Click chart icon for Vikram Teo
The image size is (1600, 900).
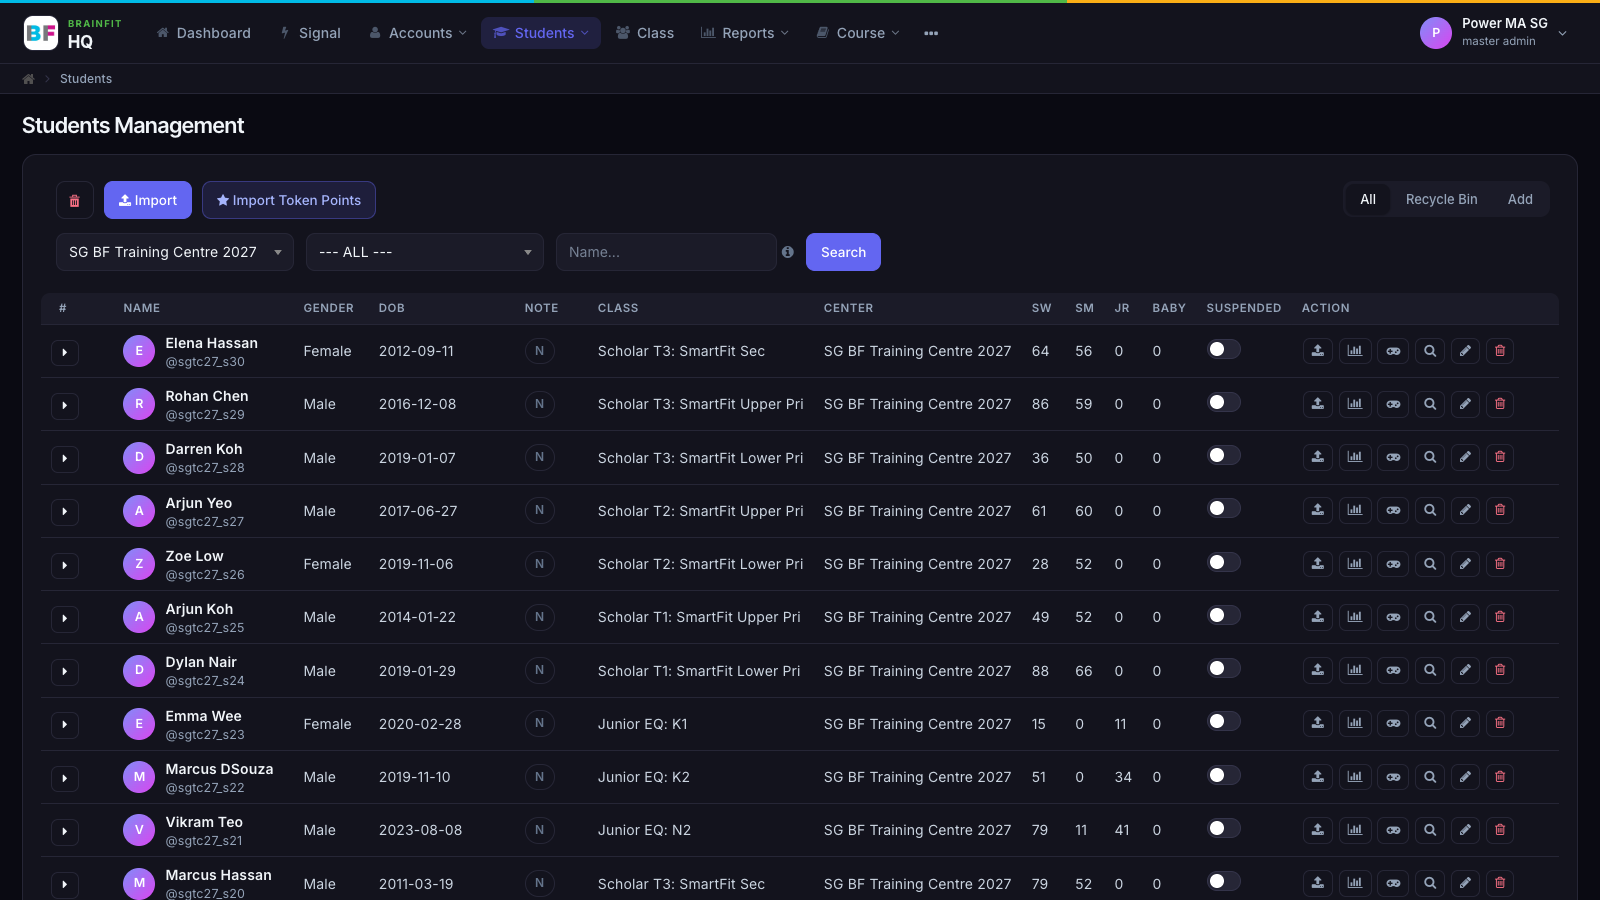point(1355,830)
